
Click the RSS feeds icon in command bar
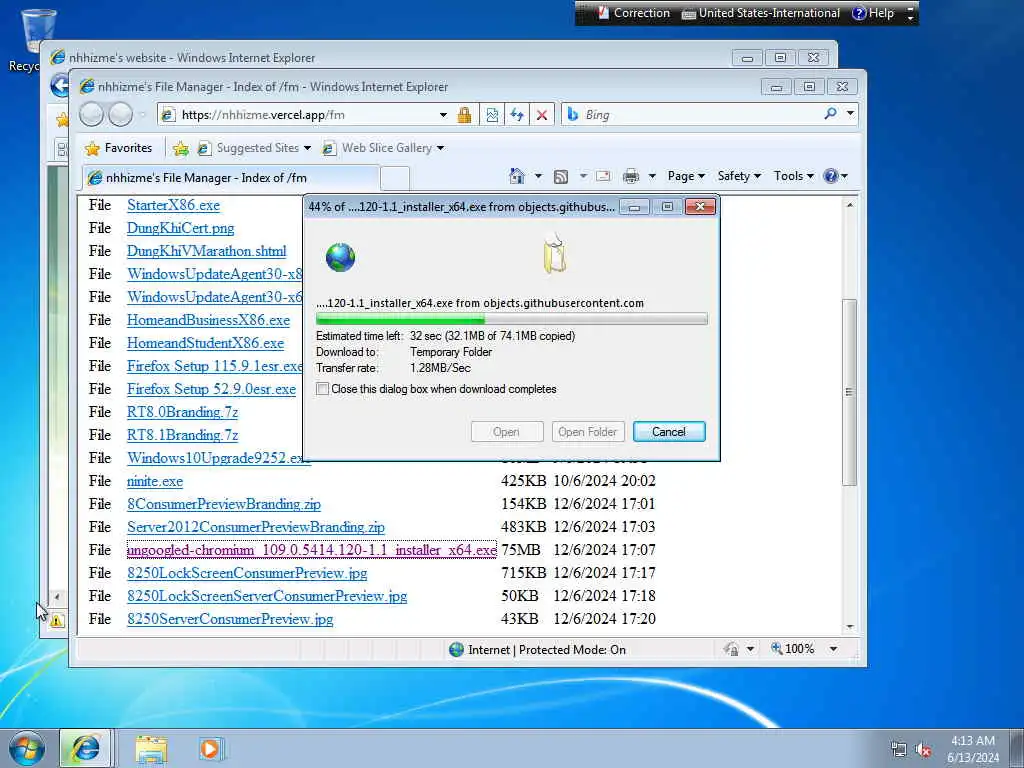[561, 176]
